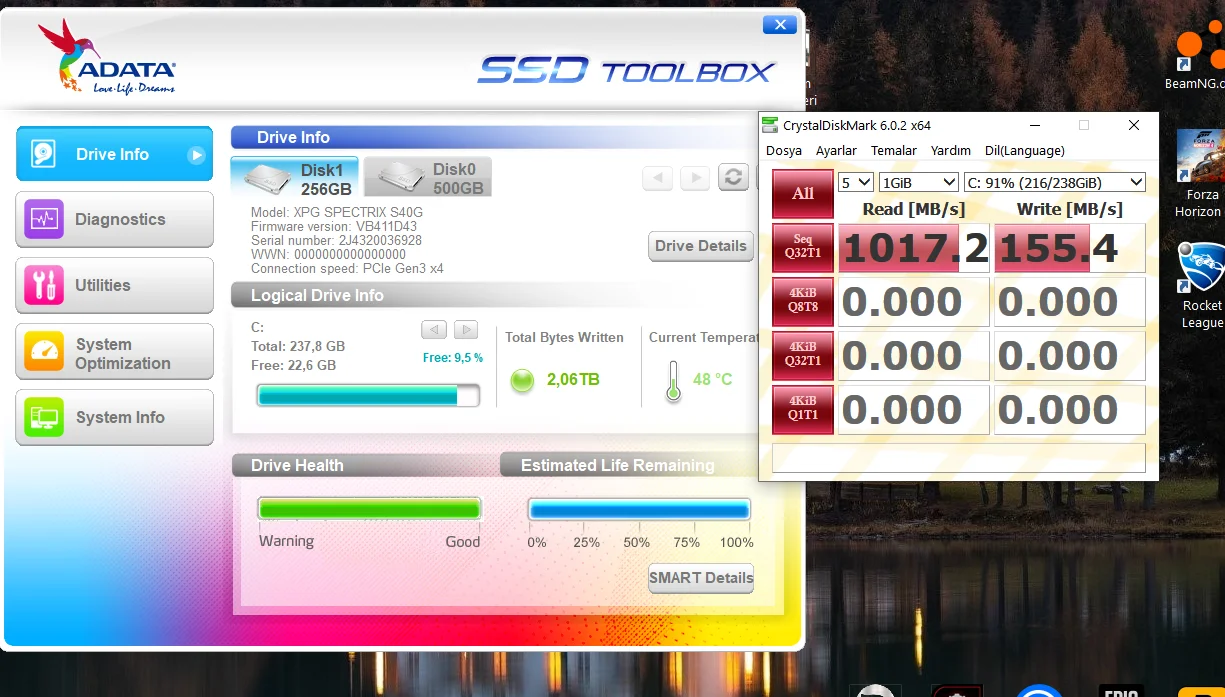Click the Free: 9,5 % label
The width and height of the screenshot is (1225, 697).
click(453, 357)
